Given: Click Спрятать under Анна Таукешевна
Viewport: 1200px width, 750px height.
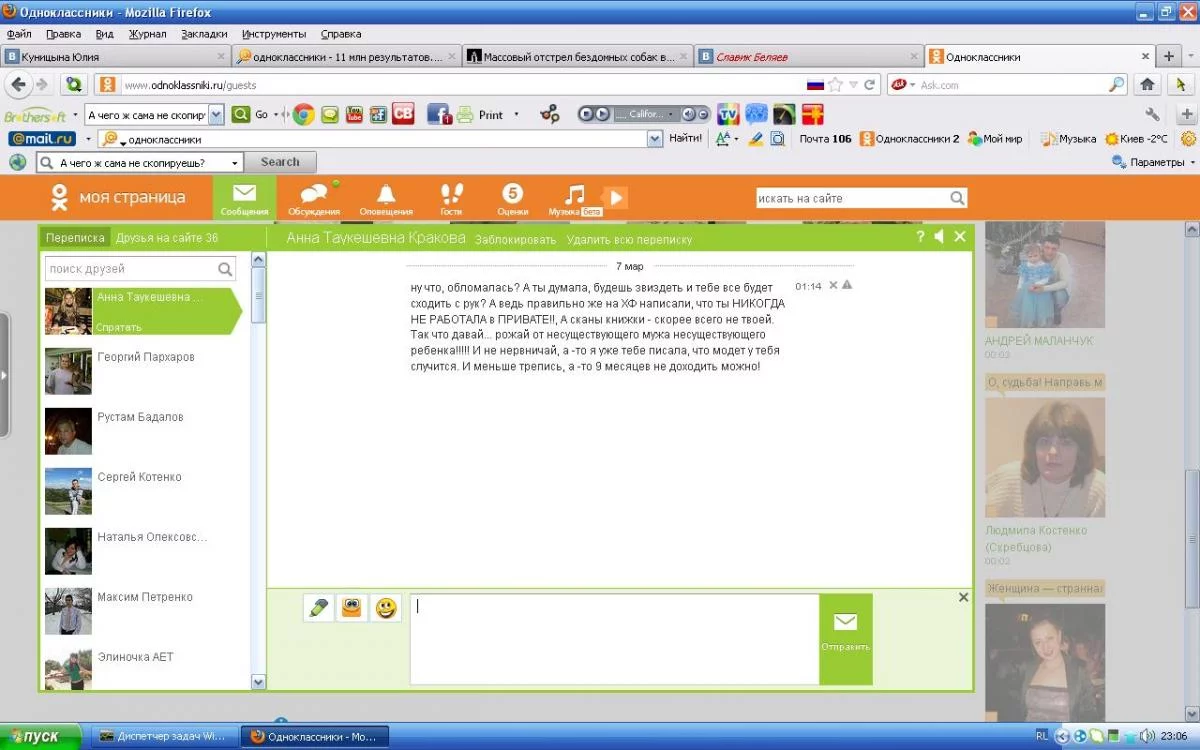Looking at the screenshot, I should [x=119, y=327].
